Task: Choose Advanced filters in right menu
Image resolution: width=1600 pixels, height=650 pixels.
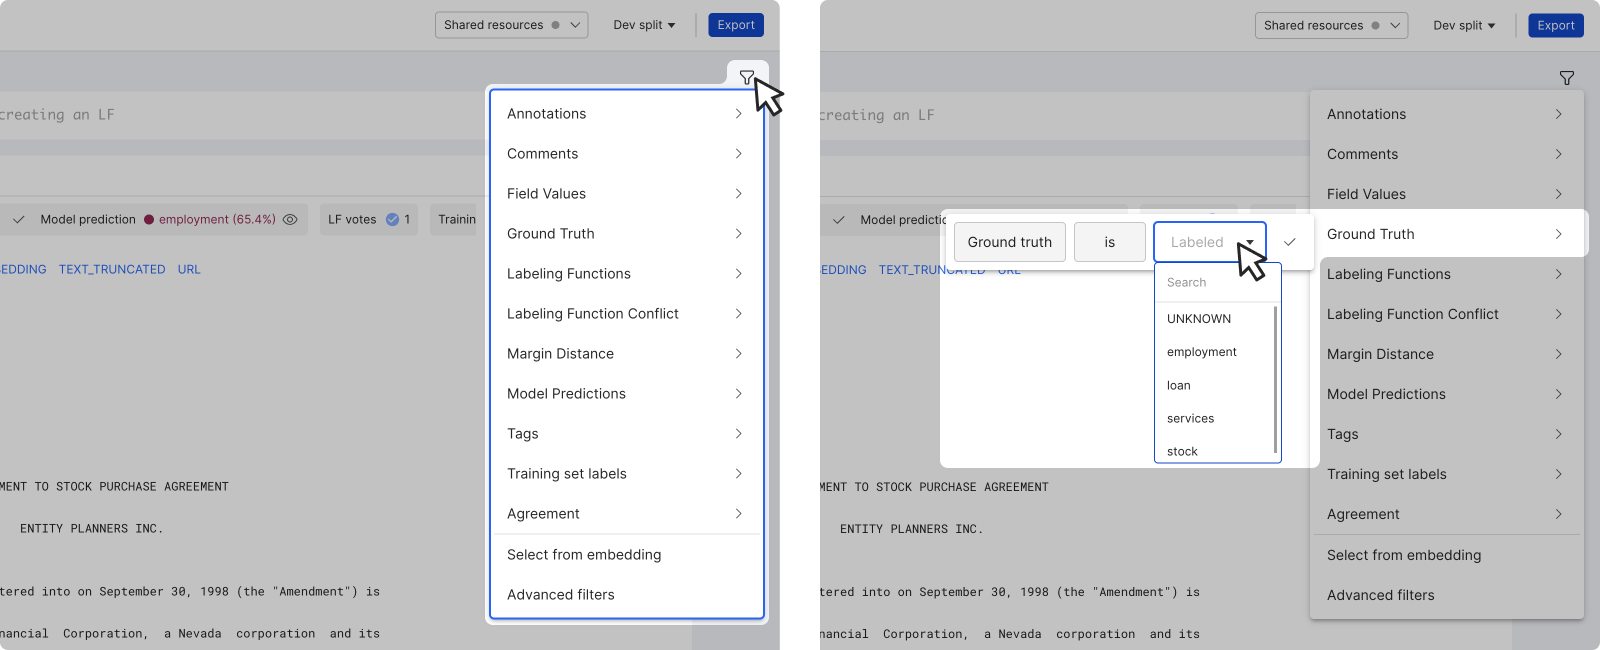Action: pos(1447,595)
